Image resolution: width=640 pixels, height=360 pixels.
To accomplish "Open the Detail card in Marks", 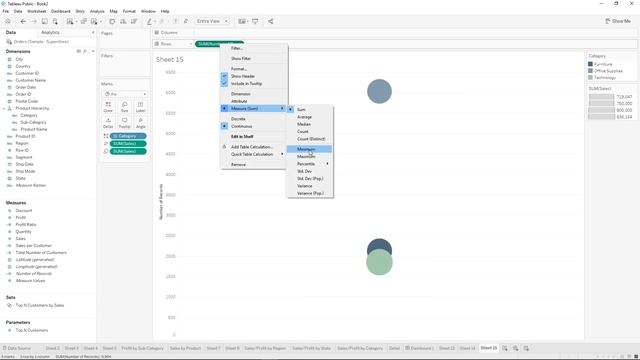I will [108, 123].
